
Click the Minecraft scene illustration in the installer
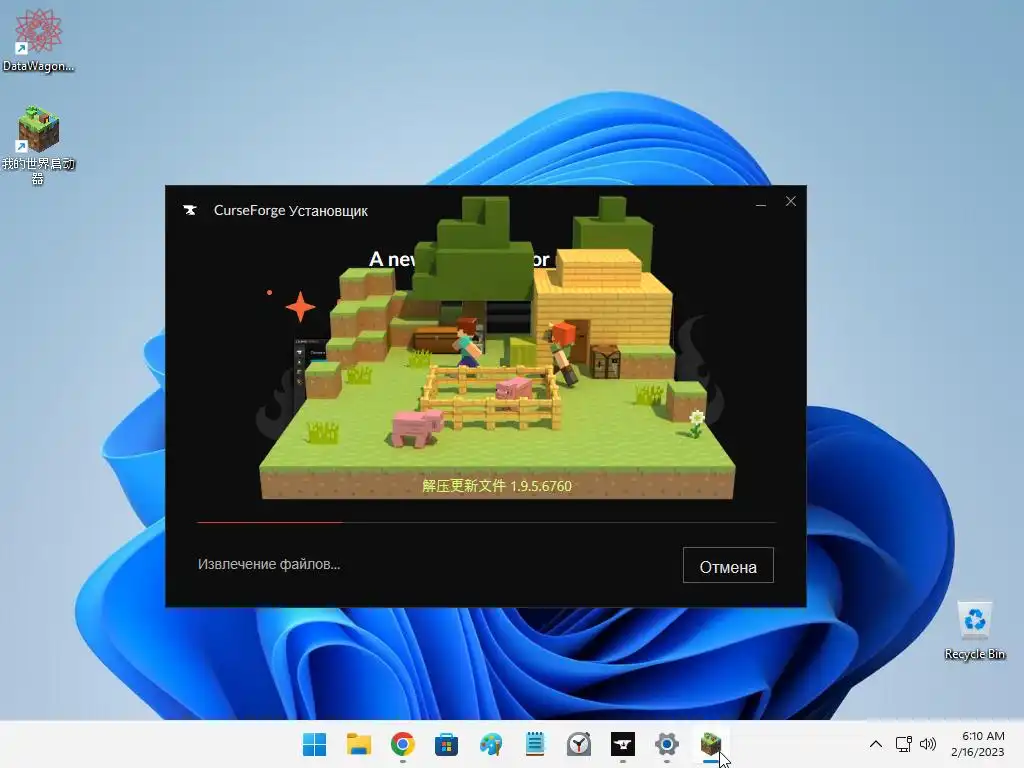tap(497, 348)
